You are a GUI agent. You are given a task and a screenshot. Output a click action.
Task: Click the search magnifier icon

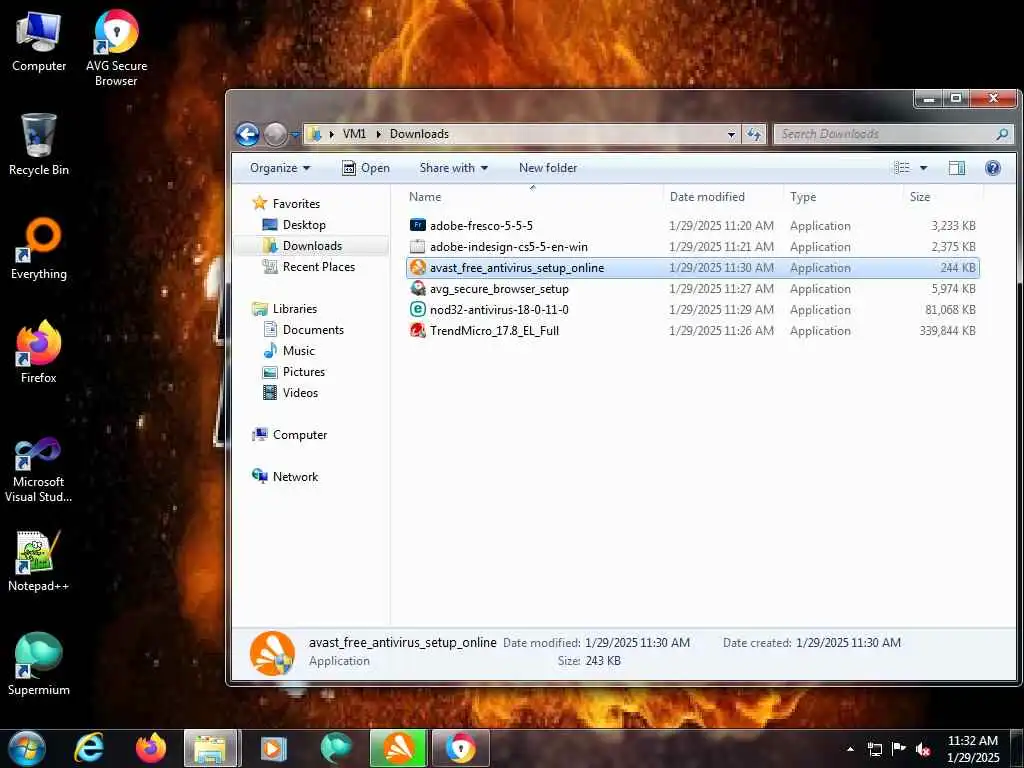[1002, 134]
